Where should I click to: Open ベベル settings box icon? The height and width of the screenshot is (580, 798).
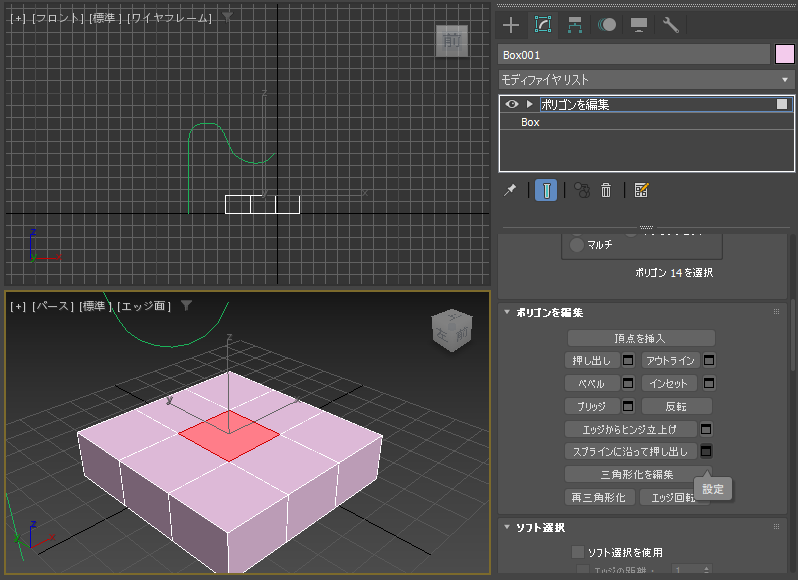point(628,383)
